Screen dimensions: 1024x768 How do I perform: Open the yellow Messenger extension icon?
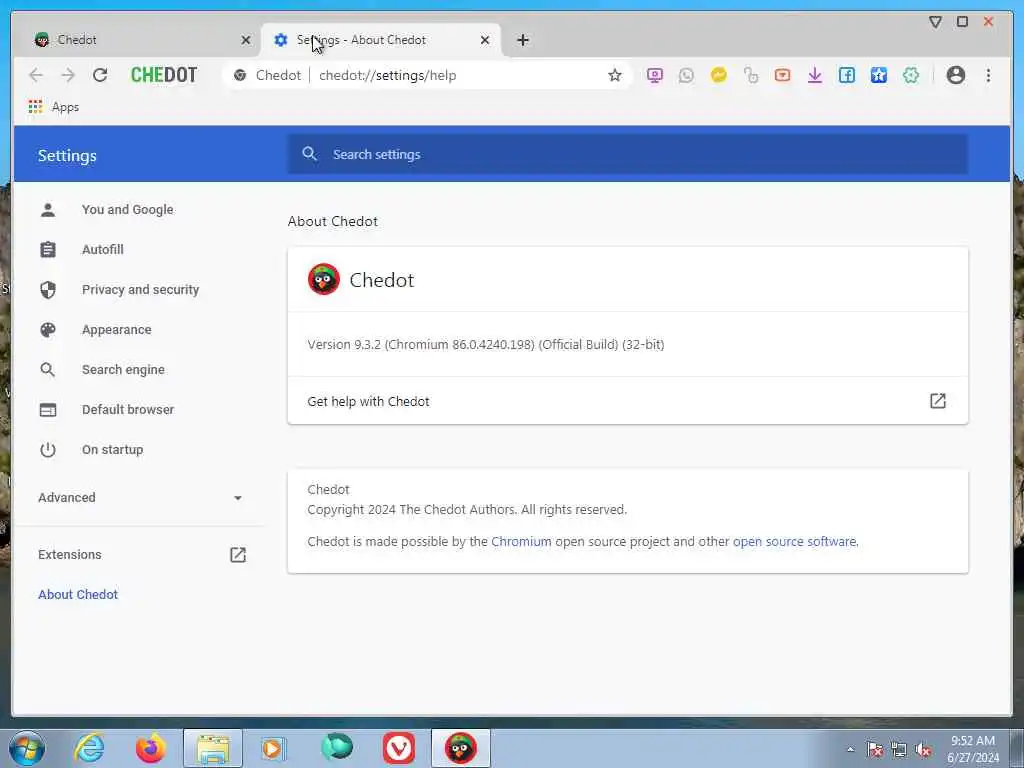[x=718, y=75]
